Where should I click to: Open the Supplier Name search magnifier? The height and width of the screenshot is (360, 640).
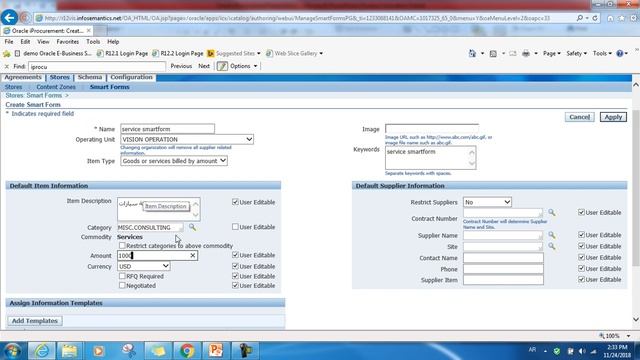tap(551, 235)
